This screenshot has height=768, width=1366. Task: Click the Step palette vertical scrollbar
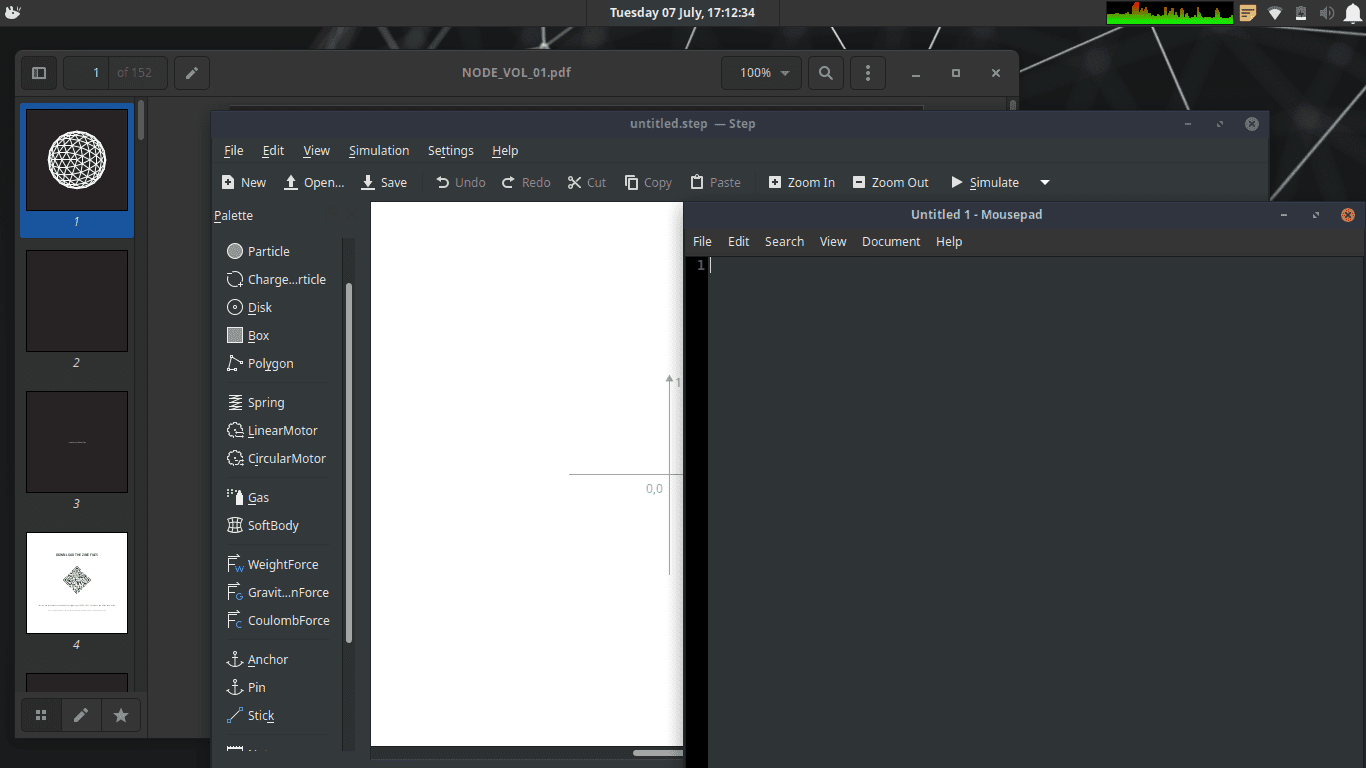(349, 462)
